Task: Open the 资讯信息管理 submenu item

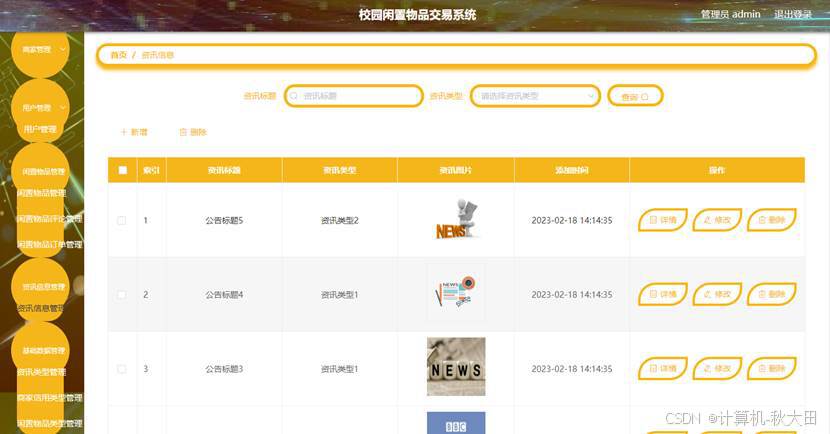Action: (41, 308)
